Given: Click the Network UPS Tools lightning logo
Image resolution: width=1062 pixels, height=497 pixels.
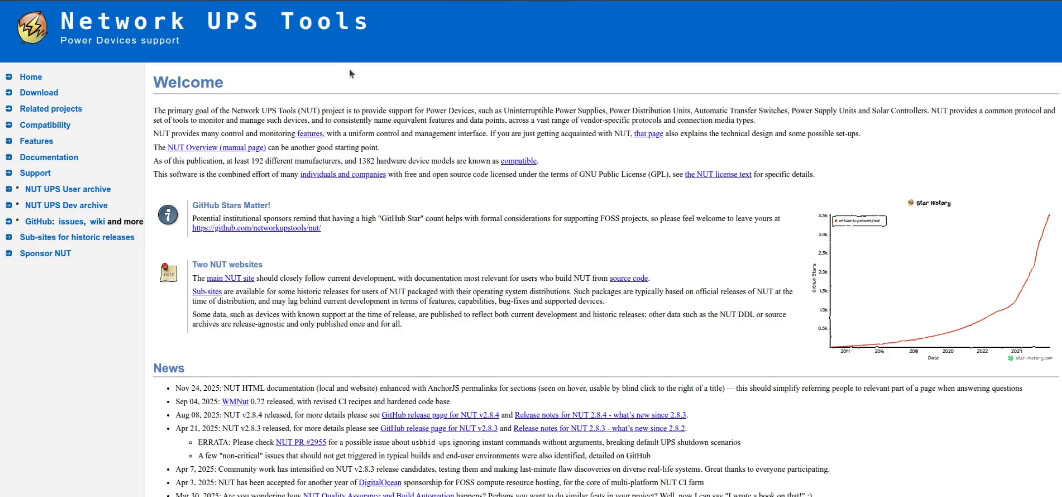Looking at the screenshot, I should pos(29,27).
